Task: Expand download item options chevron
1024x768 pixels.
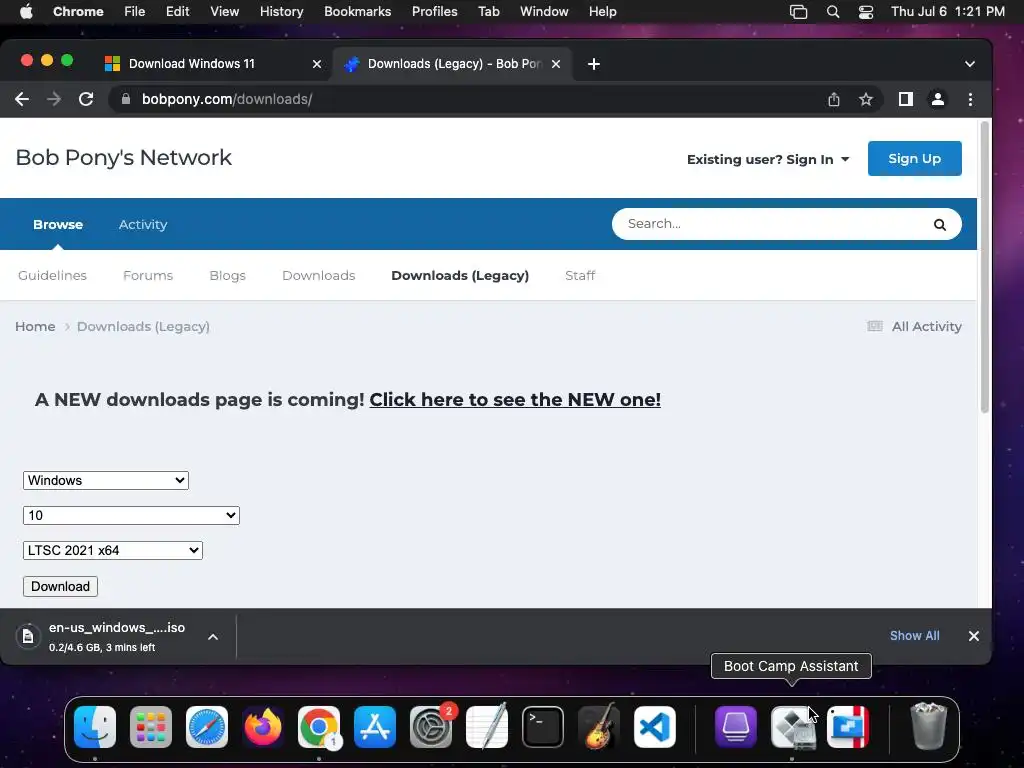Action: click(x=213, y=637)
